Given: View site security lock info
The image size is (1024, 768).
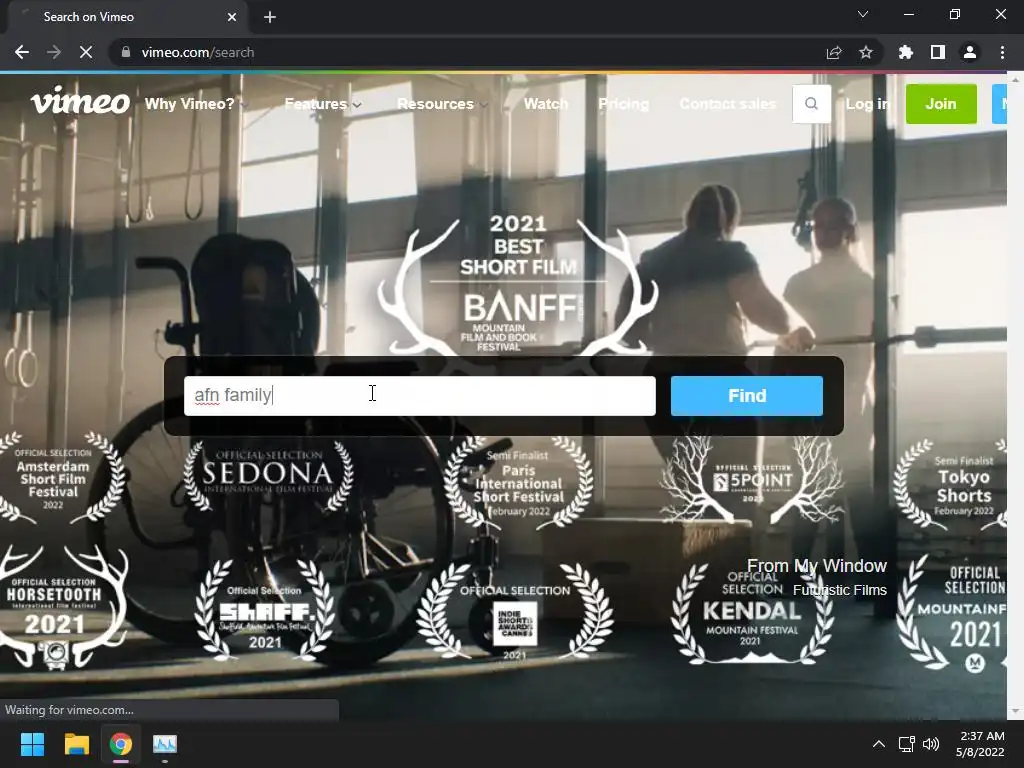Looking at the screenshot, I should (x=126, y=52).
